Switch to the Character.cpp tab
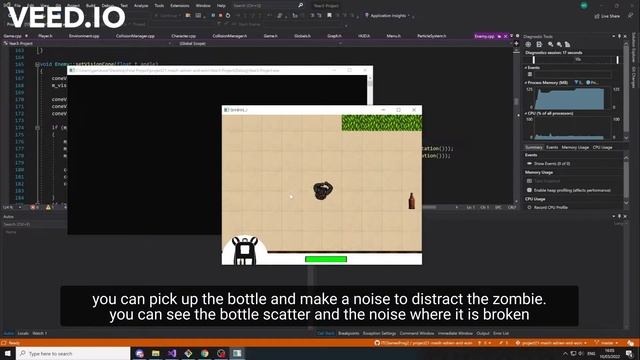The height and width of the screenshot is (360, 640). [x=183, y=36]
